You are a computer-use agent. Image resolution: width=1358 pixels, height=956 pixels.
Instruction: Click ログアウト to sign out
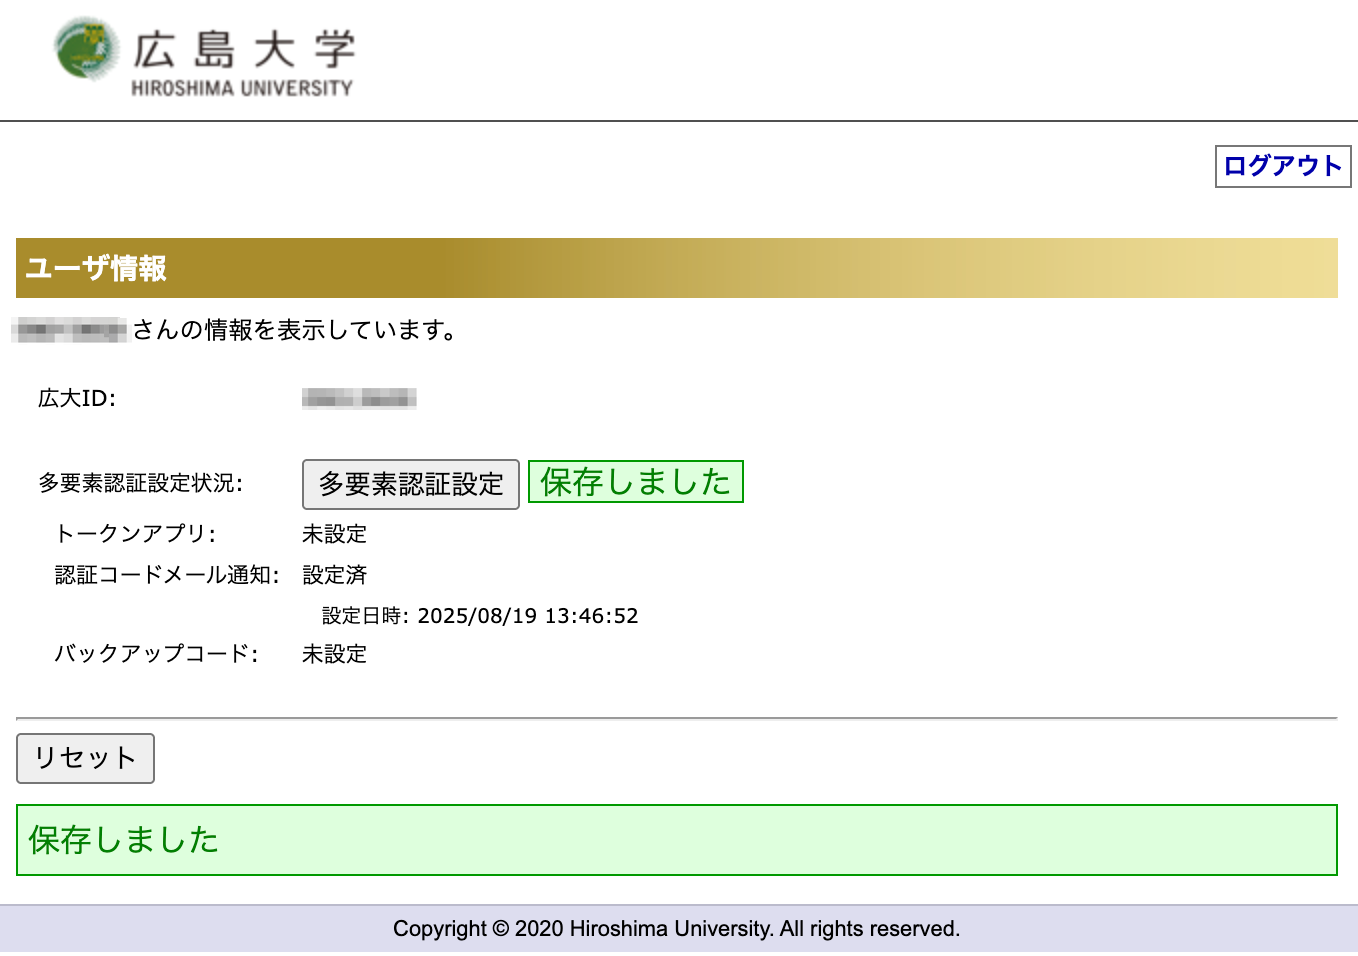point(1282,165)
